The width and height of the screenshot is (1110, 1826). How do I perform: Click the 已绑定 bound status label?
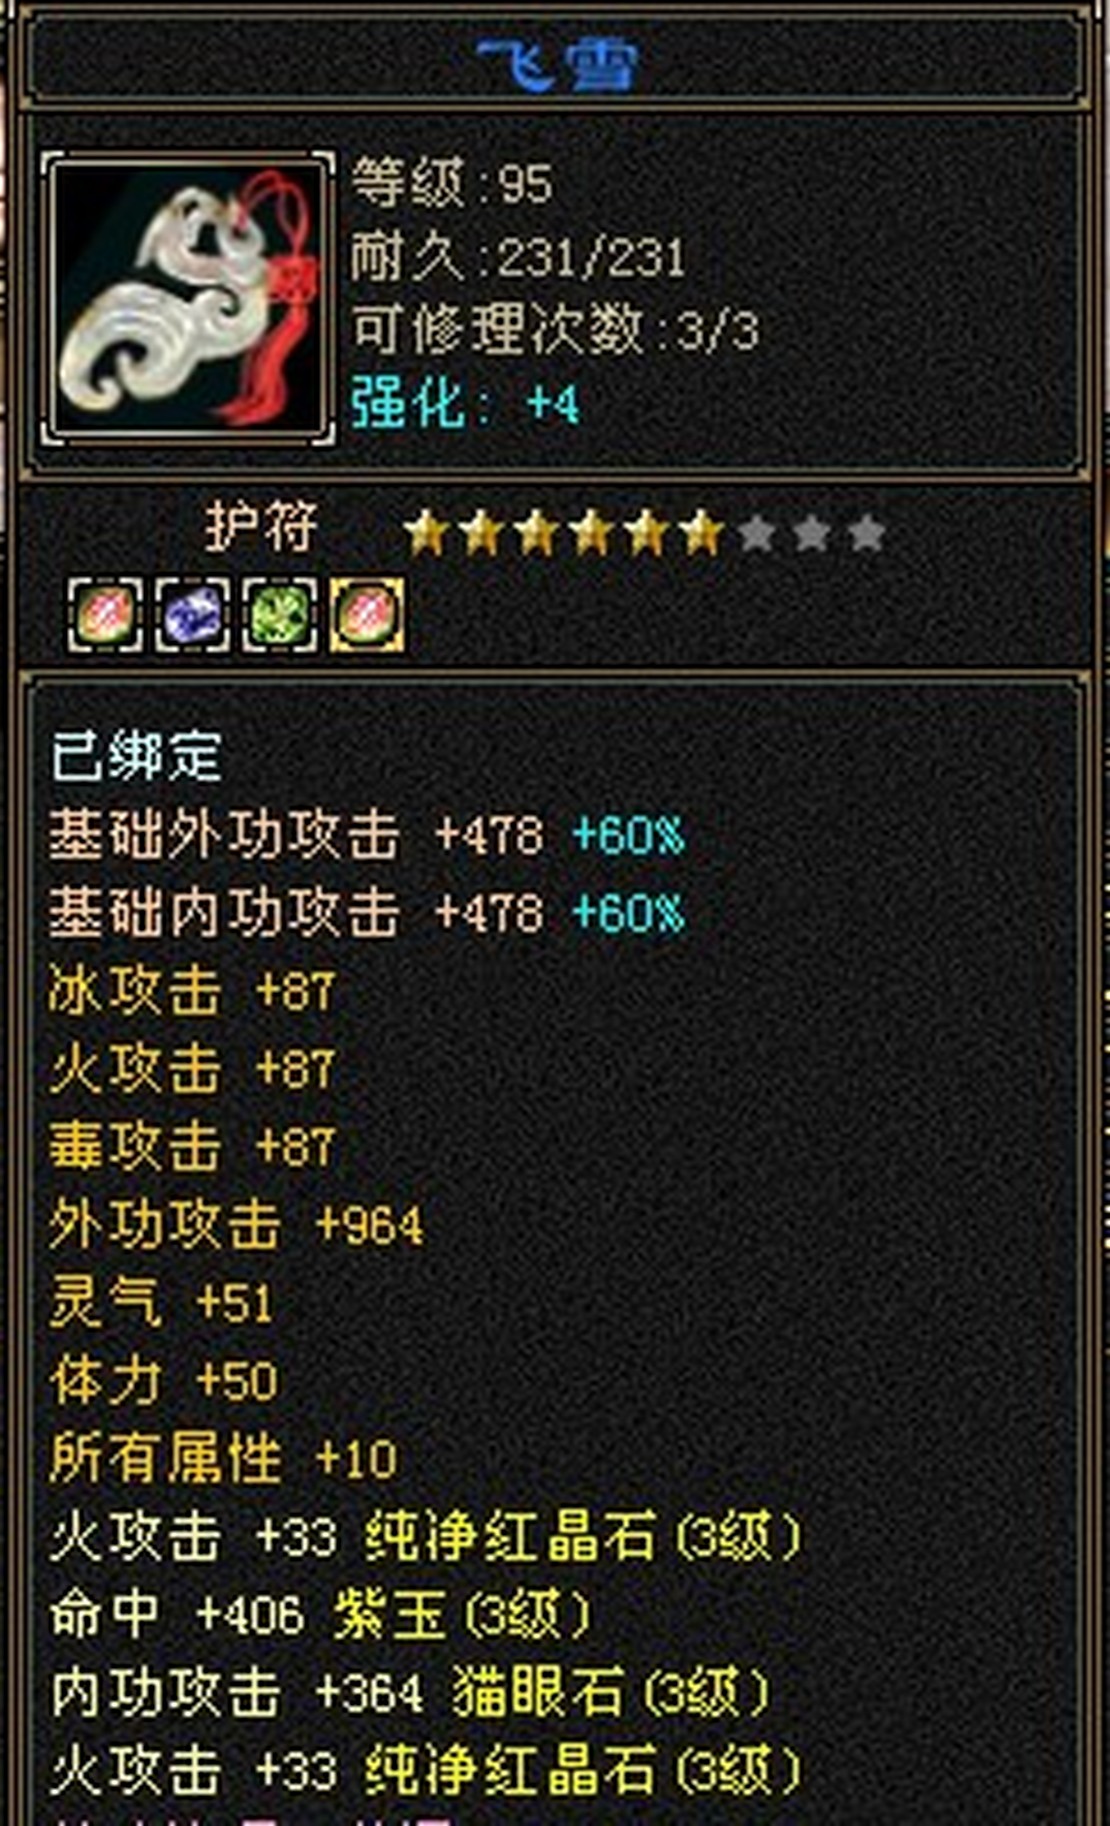(136, 755)
